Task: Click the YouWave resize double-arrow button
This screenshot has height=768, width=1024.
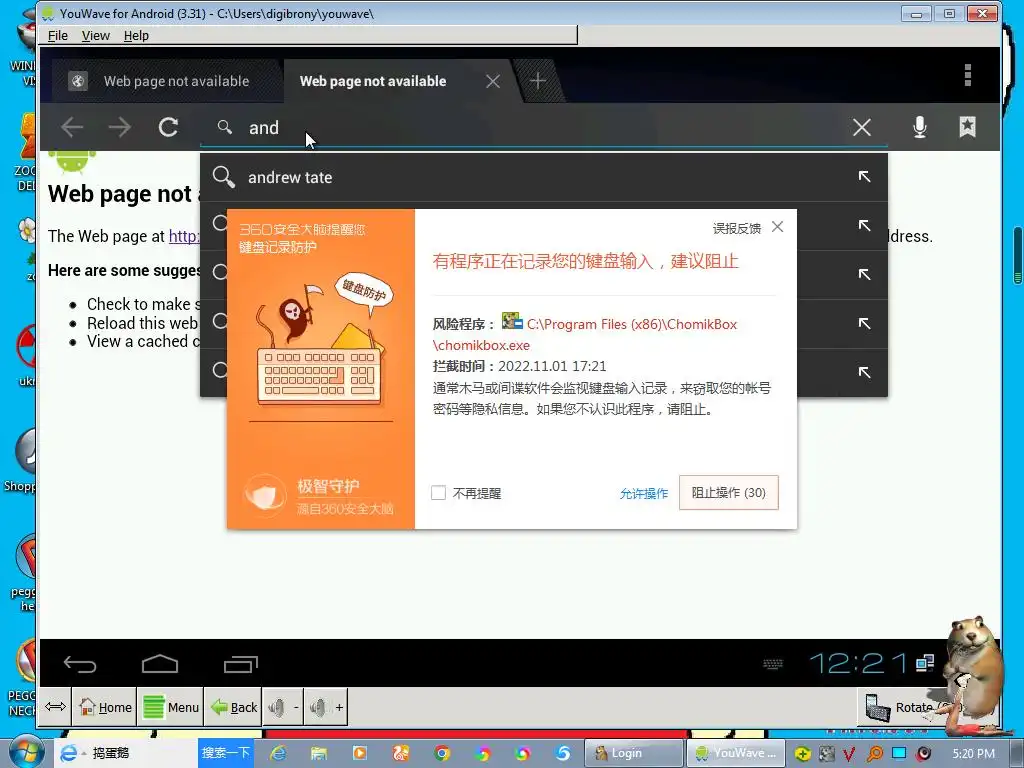Action: pyautogui.click(x=56, y=707)
